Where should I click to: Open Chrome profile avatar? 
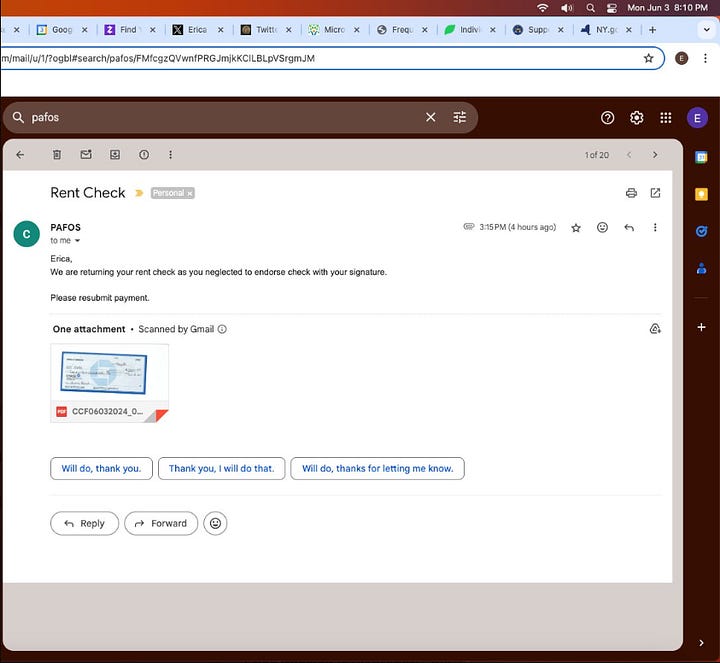(x=681, y=58)
